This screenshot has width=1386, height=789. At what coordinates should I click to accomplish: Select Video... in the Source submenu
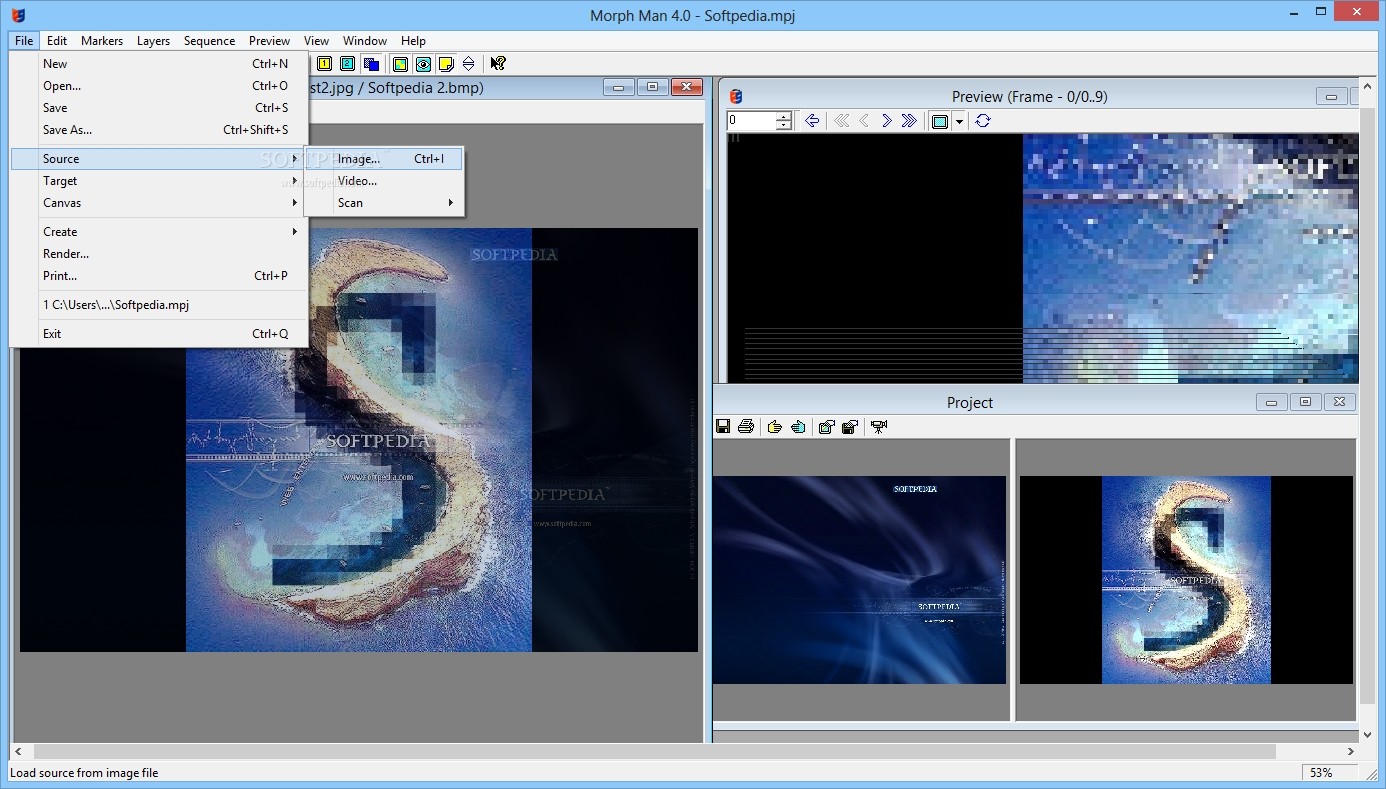(x=384, y=181)
